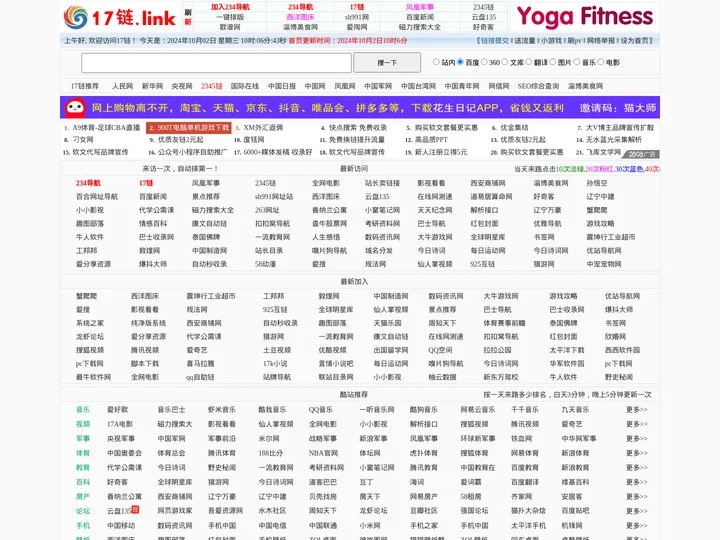Open red 2345链 in the nav bar
The height and width of the screenshot is (540, 720).
tap(212, 86)
